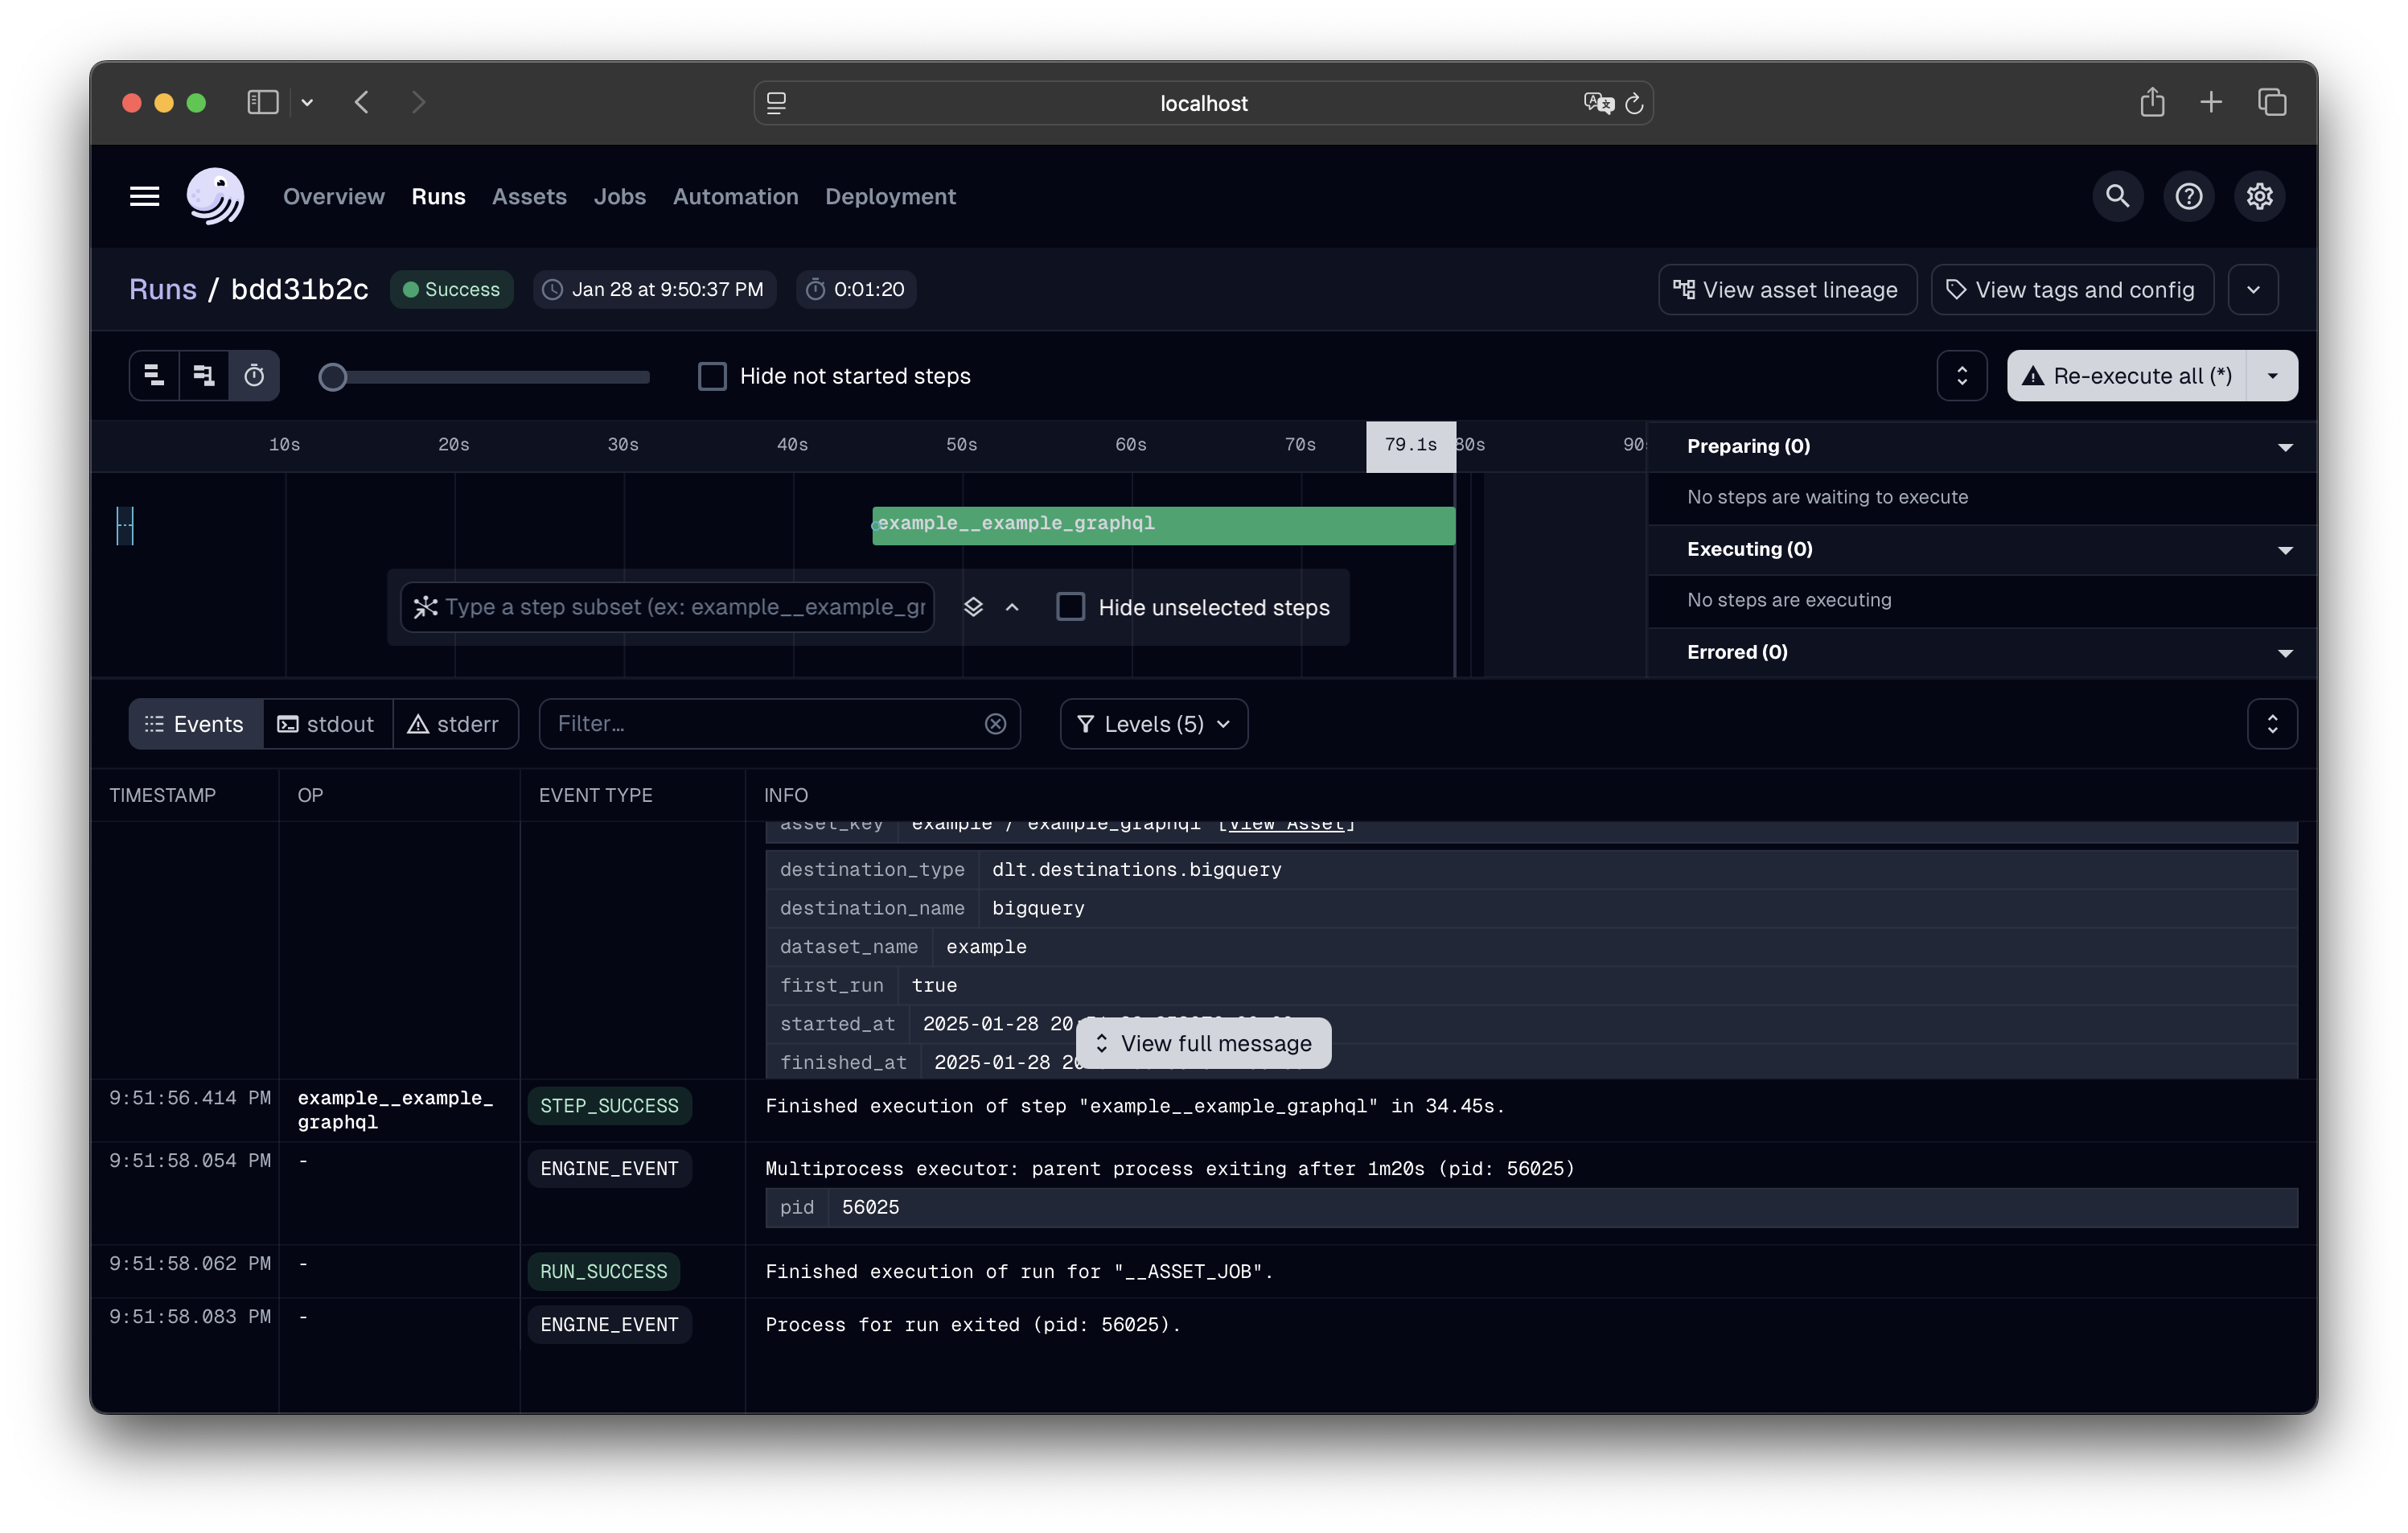Viewport: 2408px width, 1533px height.
Task: Click the reload/refresh icon in browser bar
Action: [1632, 100]
